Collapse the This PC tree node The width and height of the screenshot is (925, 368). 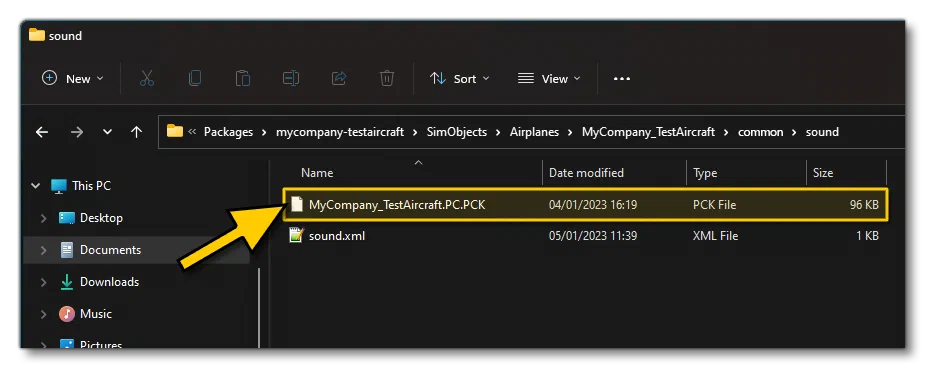coord(35,186)
